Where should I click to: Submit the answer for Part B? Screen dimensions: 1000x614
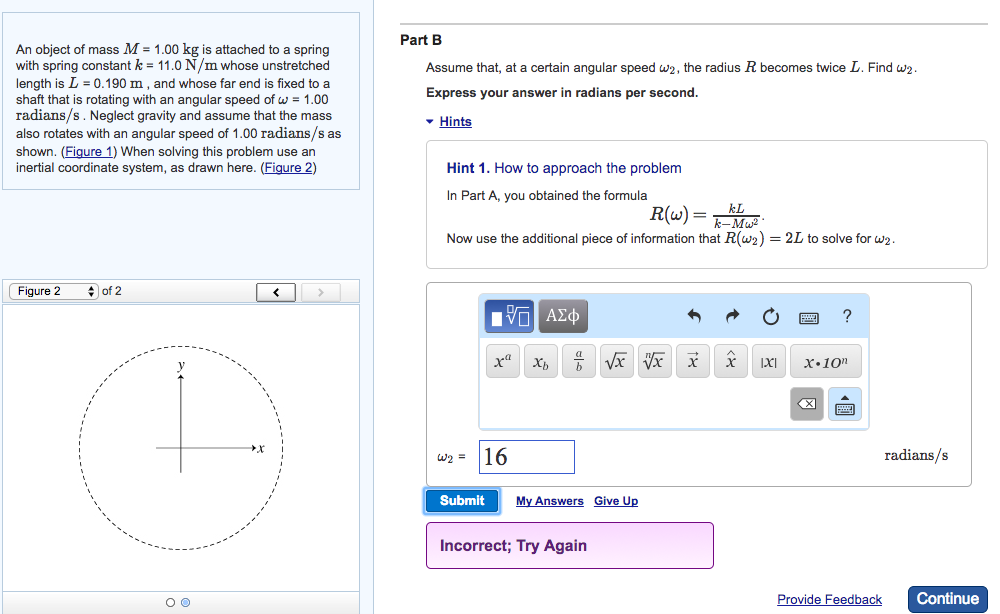(x=461, y=500)
